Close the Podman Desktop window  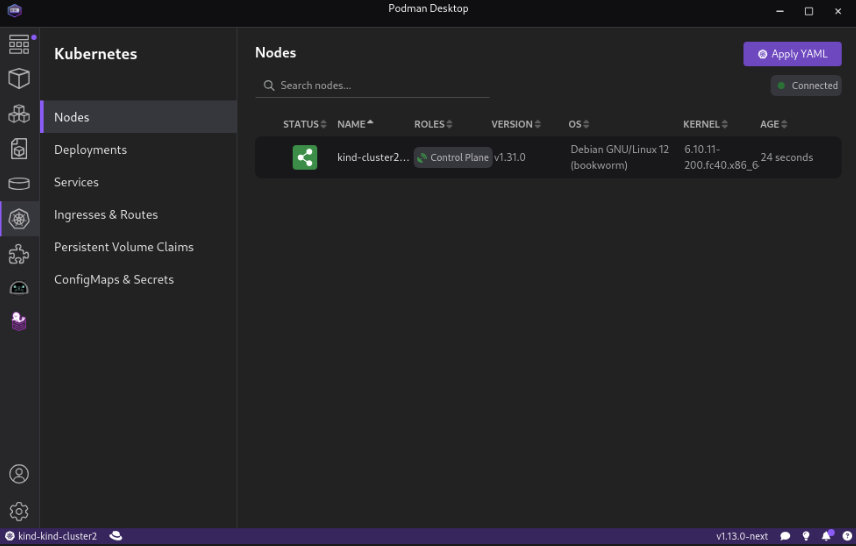coord(838,11)
